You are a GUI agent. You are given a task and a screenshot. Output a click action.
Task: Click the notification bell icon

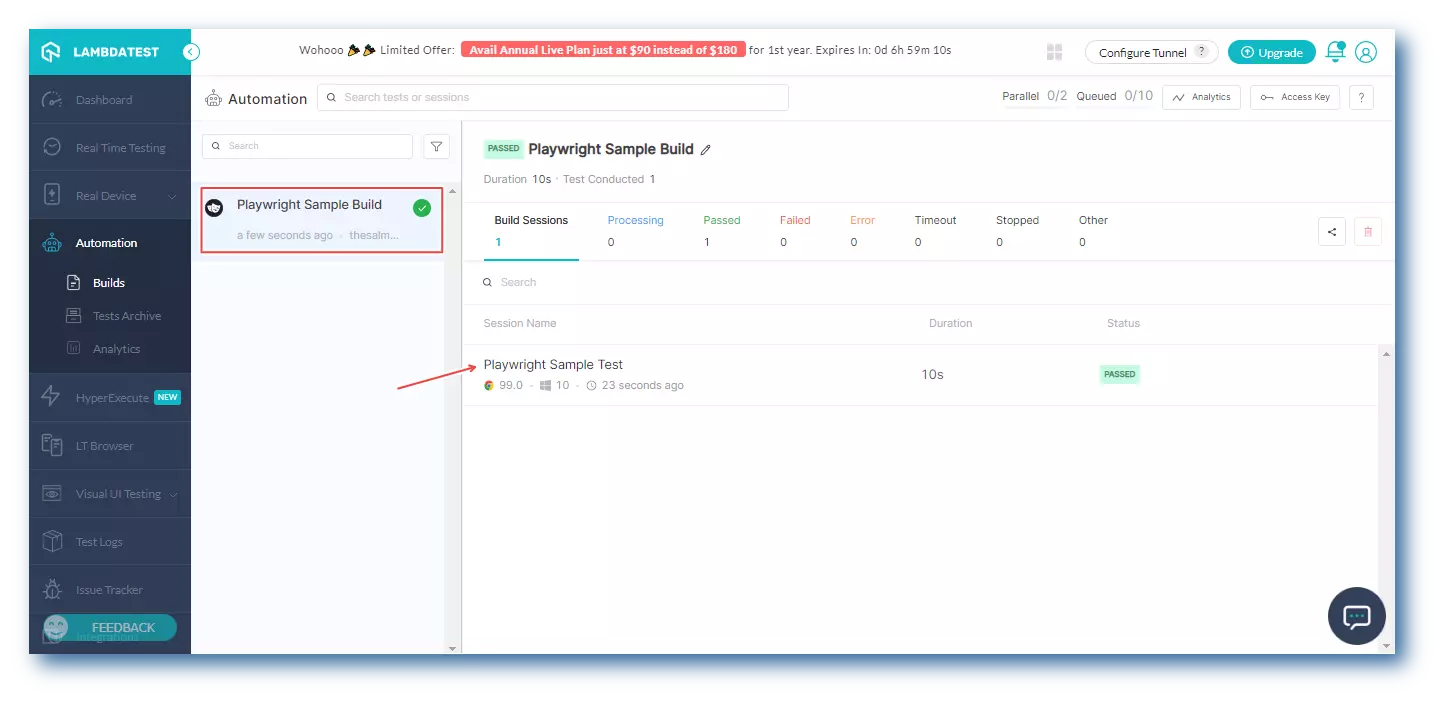coord(1334,52)
